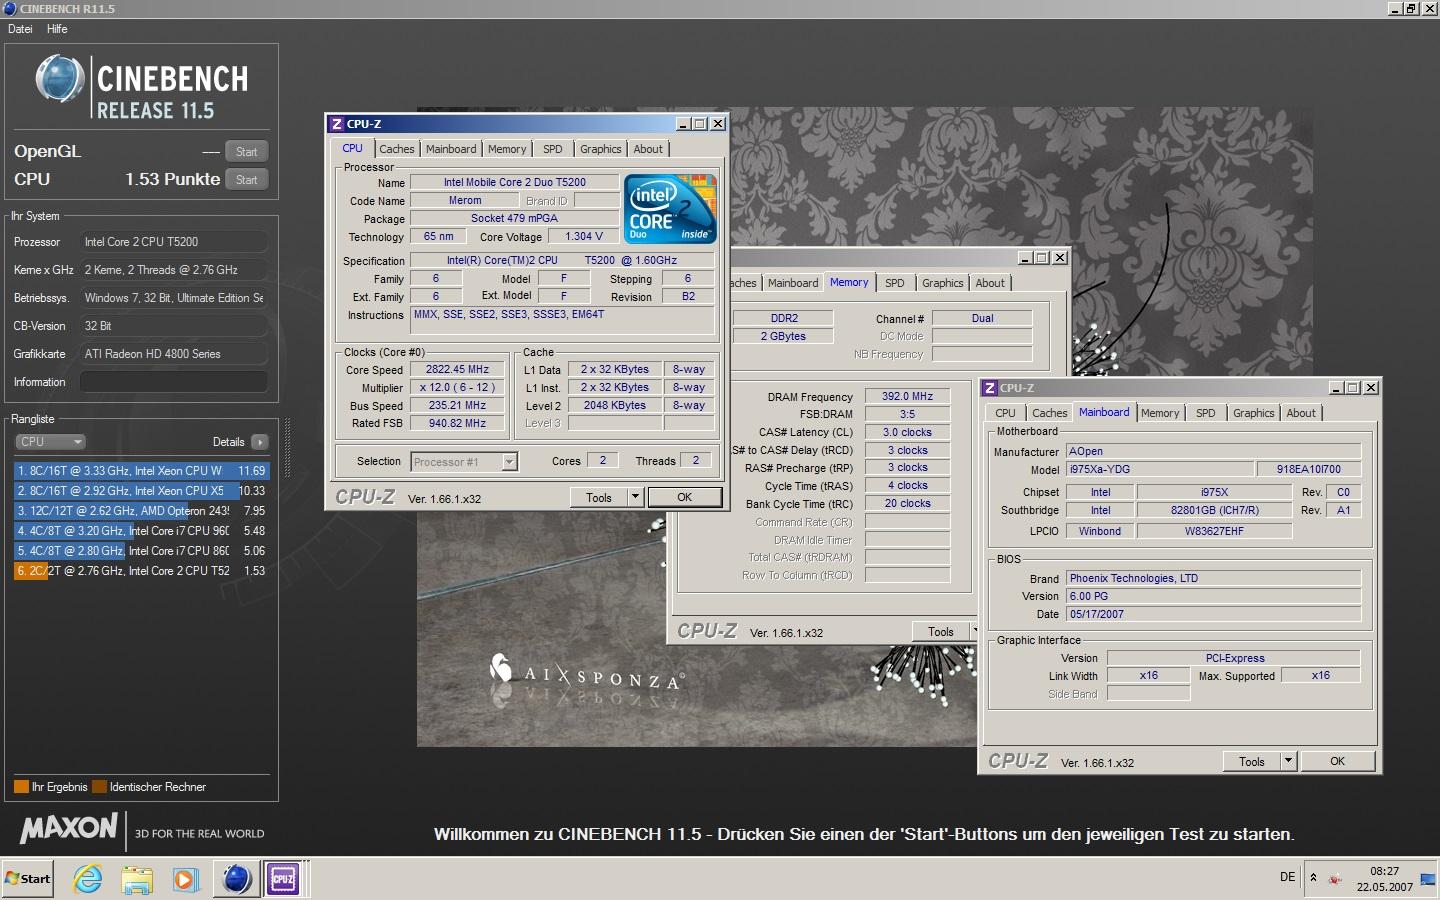Select About tab in Memory CPU-Z window

[990, 283]
